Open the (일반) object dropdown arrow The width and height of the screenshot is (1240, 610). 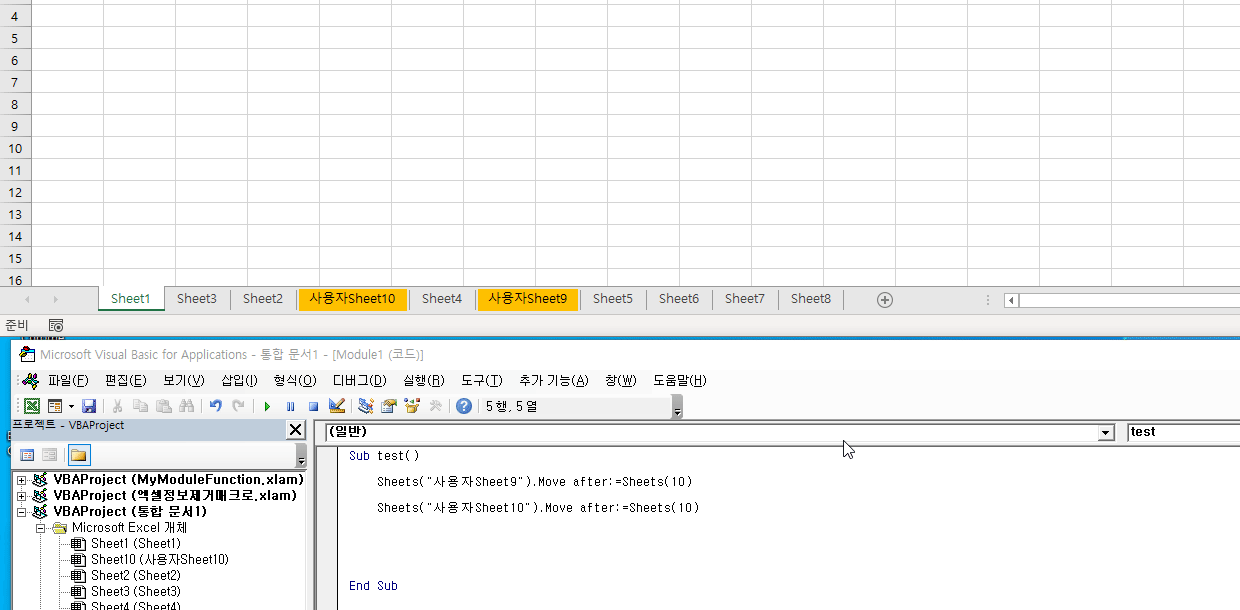click(x=1105, y=432)
